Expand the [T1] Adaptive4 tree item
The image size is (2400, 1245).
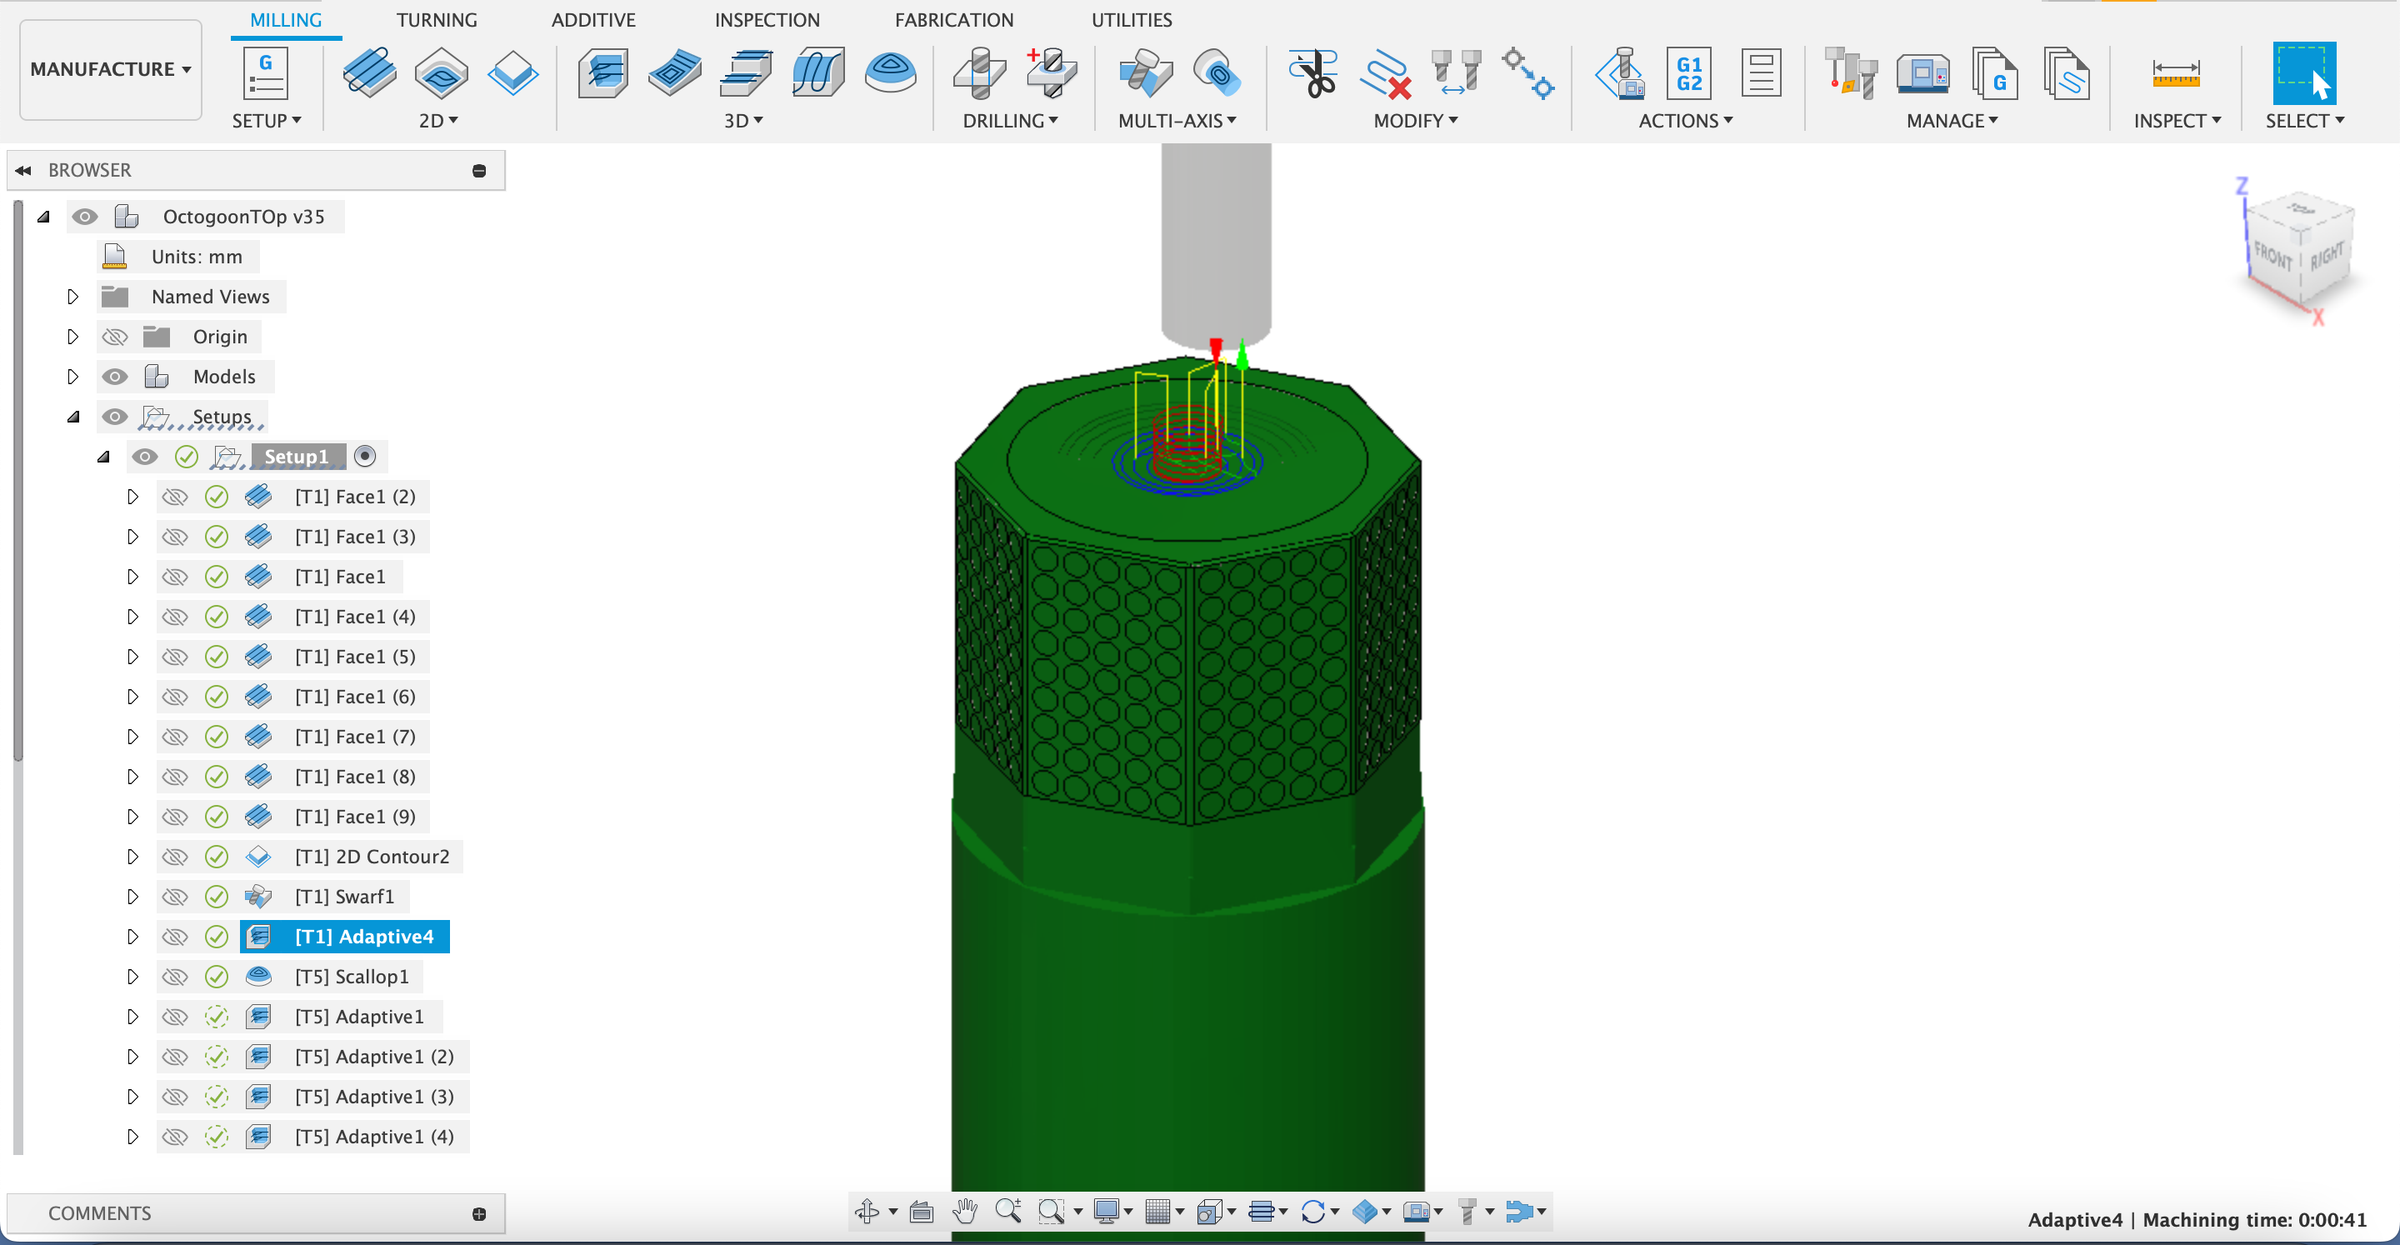133,936
